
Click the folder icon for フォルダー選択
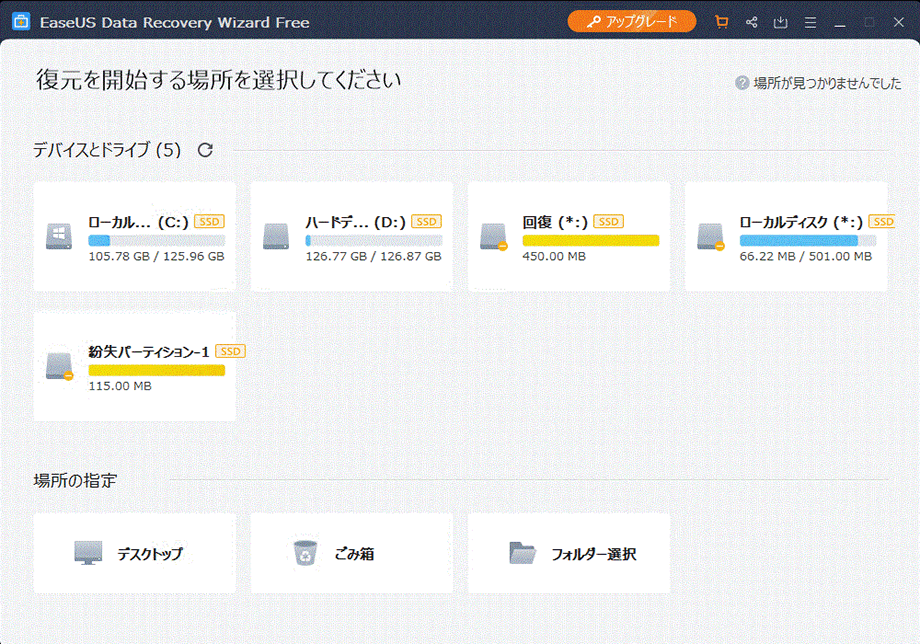click(522, 553)
